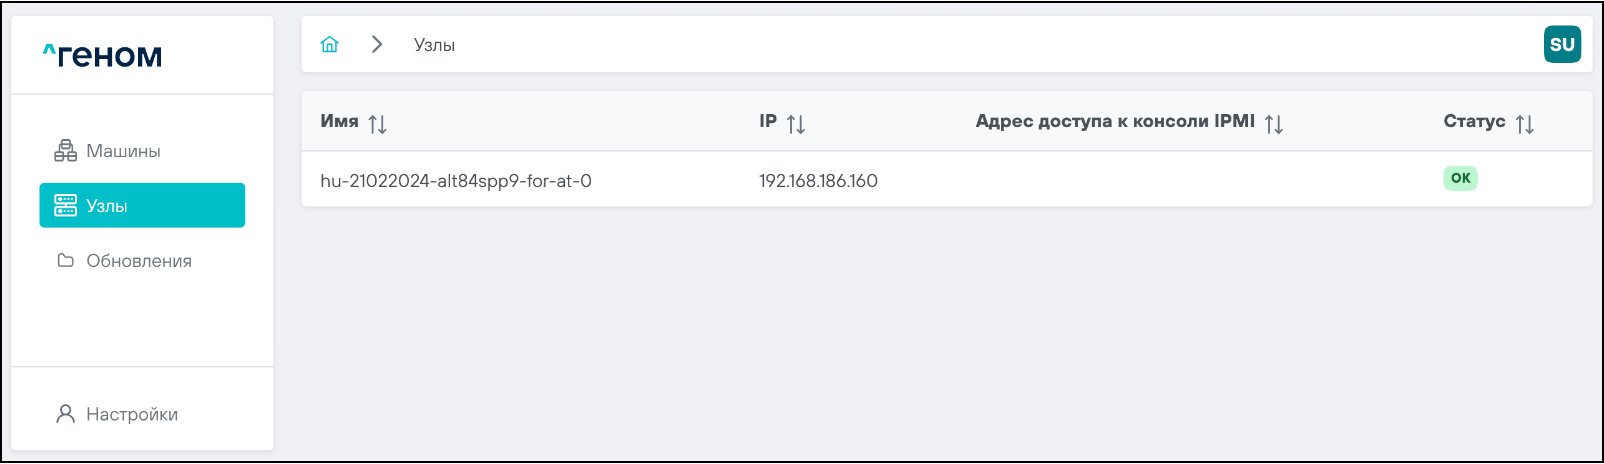1604x464 pixels.
Task: Open node hu-21022024-alt84spp9-for-at-0
Action: click(x=456, y=181)
